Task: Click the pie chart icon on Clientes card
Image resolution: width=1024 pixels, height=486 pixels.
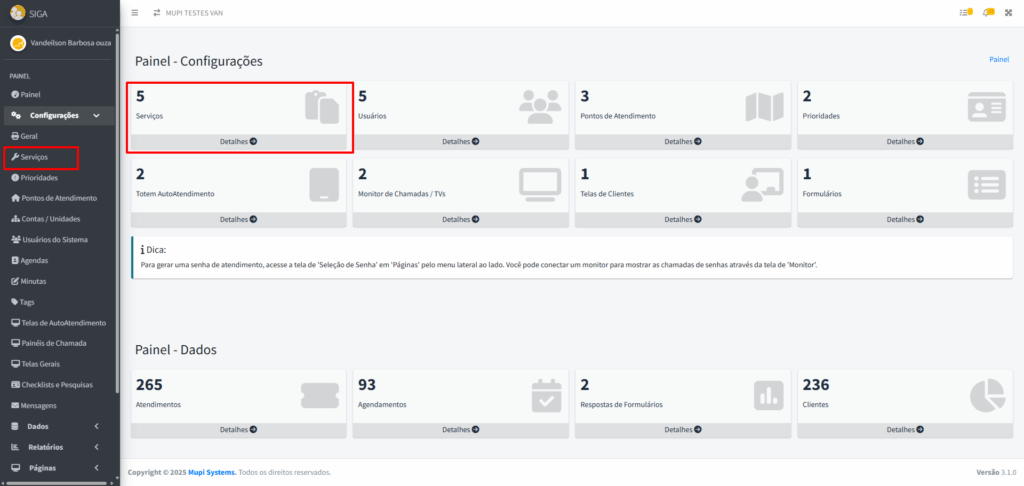Action: (986, 396)
